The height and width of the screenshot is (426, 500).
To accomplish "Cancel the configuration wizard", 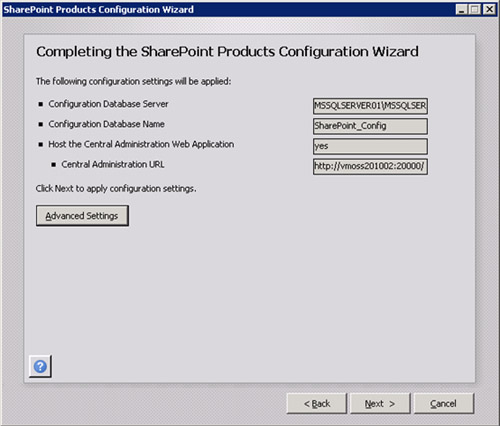I will pyautogui.click(x=444, y=404).
